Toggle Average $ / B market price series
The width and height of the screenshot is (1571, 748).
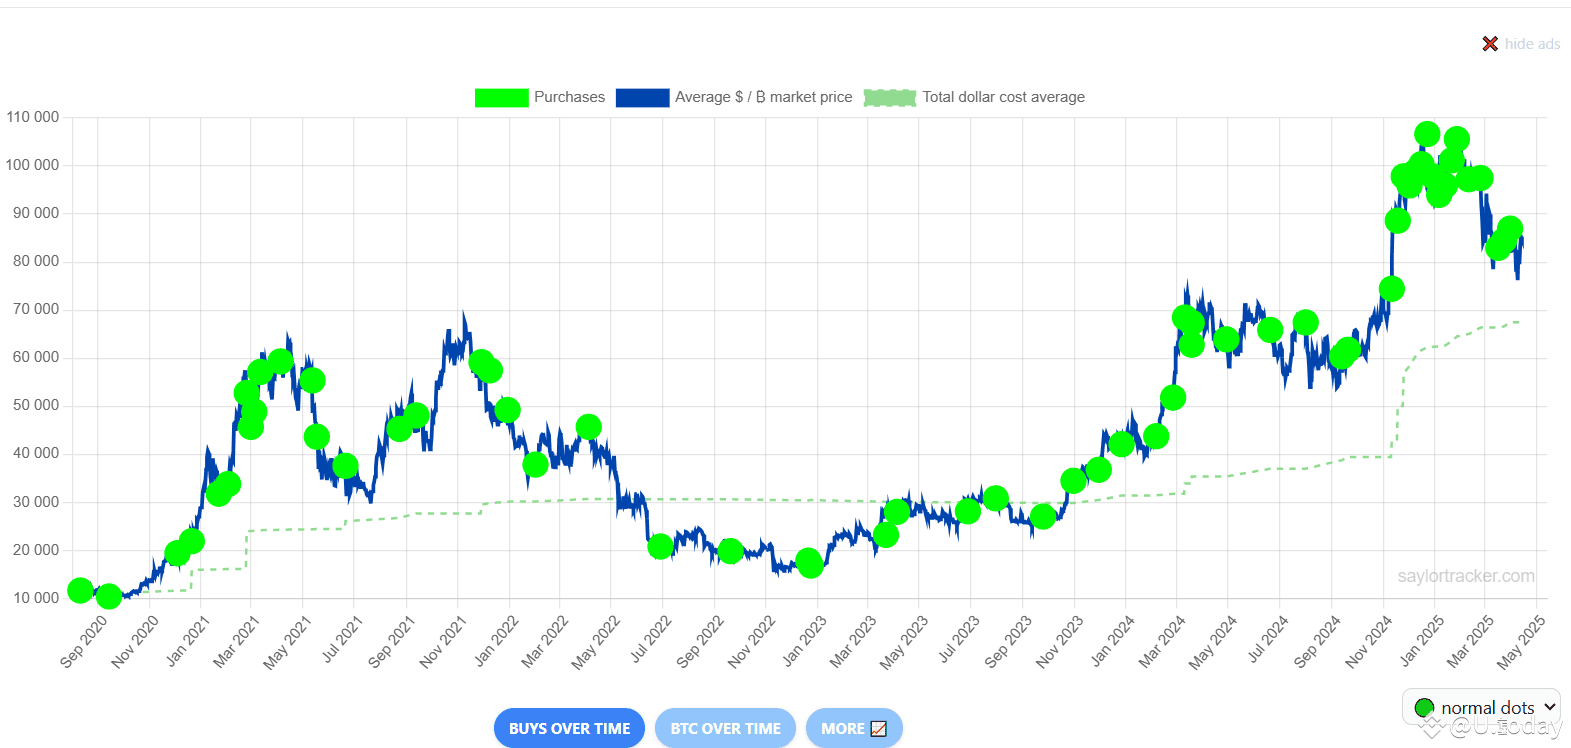(734, 97)
